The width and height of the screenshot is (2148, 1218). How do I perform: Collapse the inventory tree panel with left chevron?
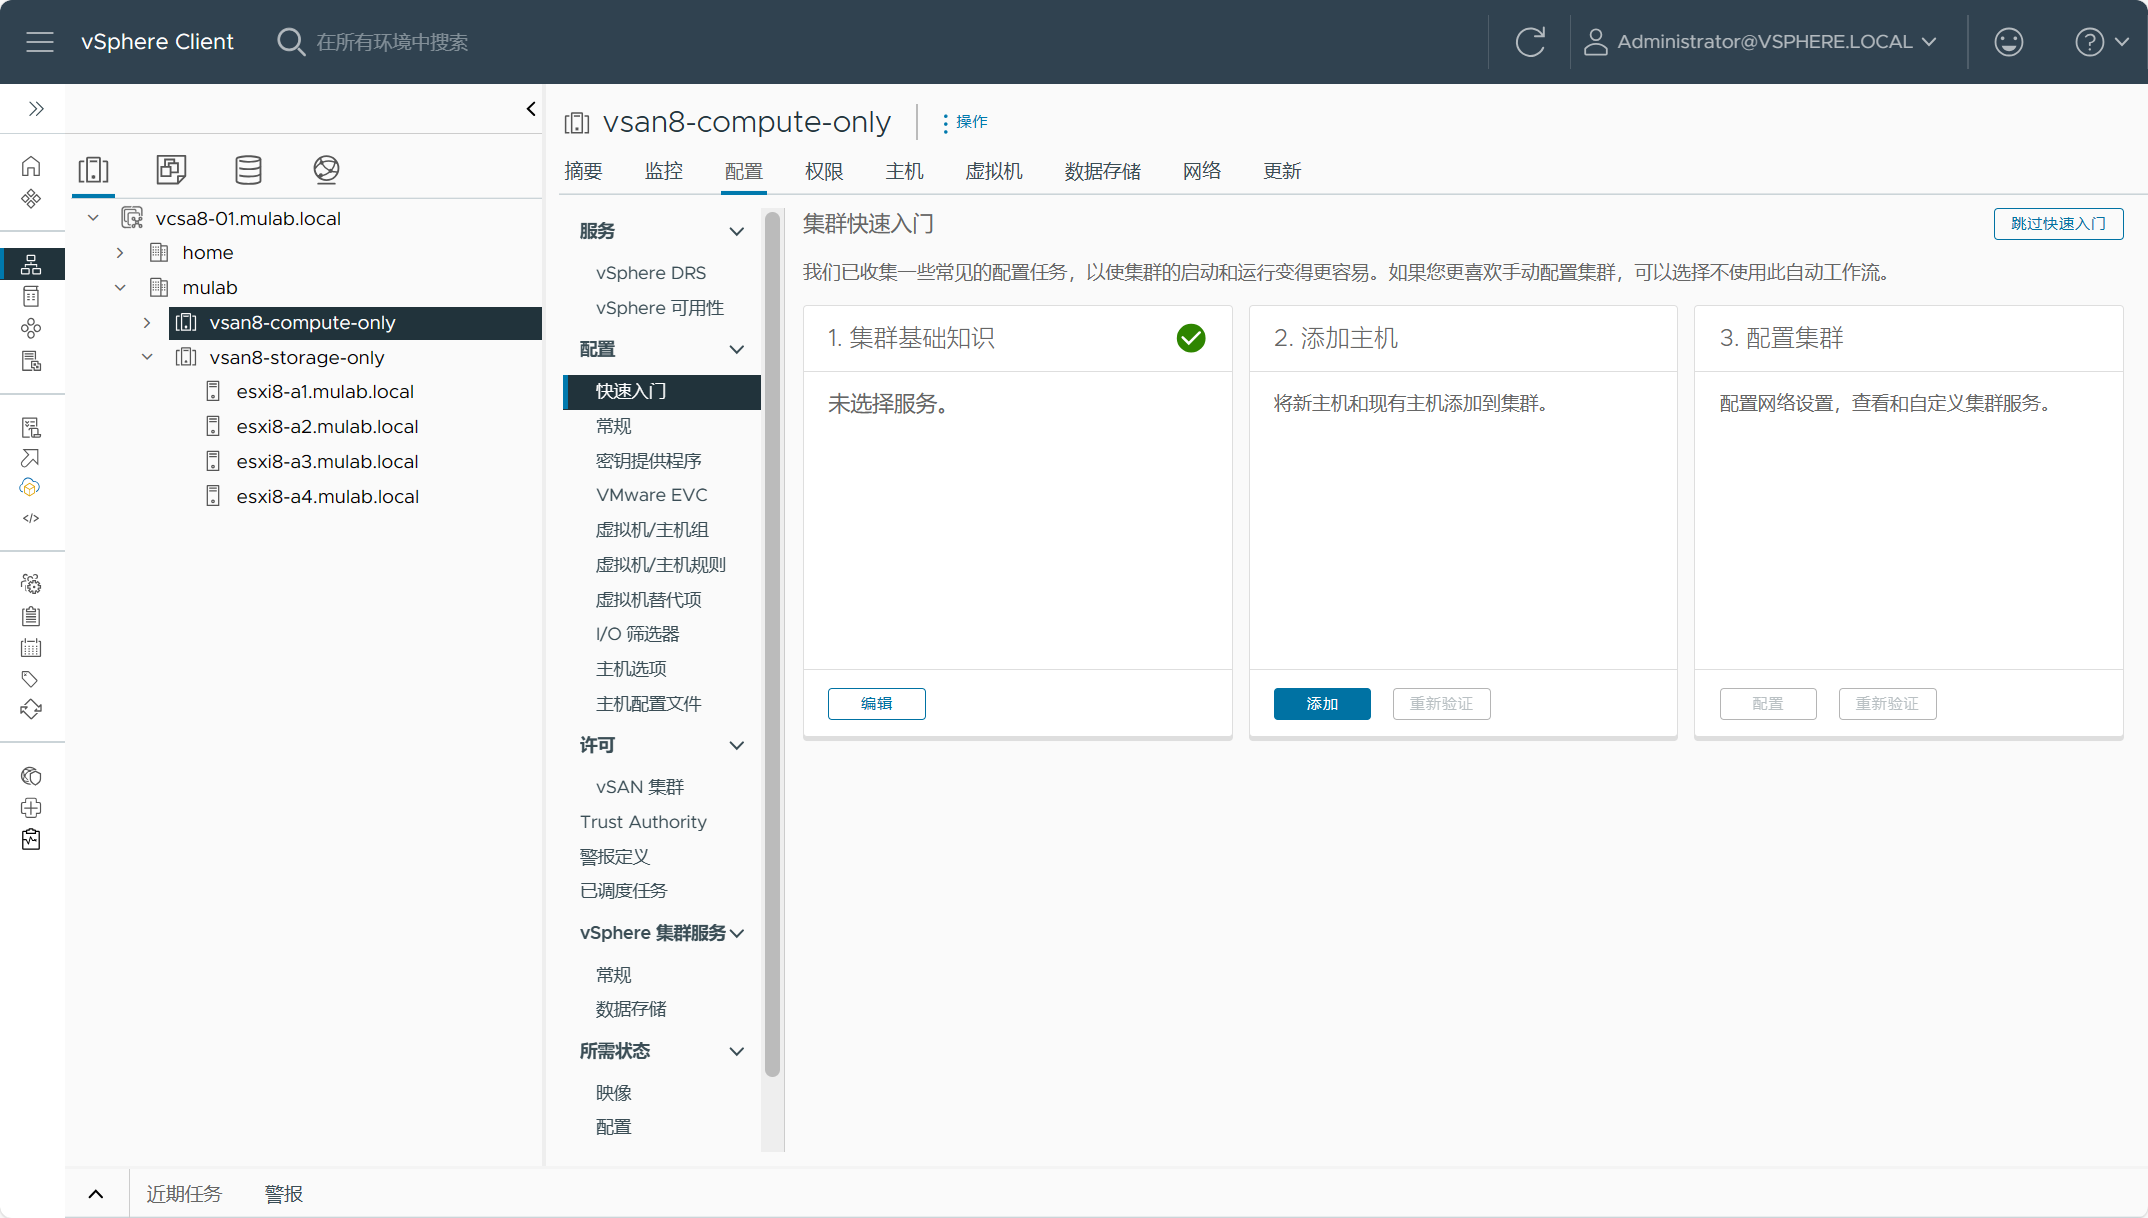[x=531, y=109]
